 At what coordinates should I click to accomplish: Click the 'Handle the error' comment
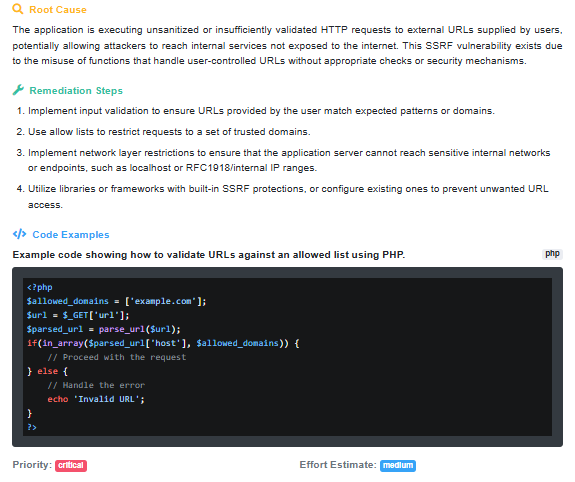click(96, 385)
